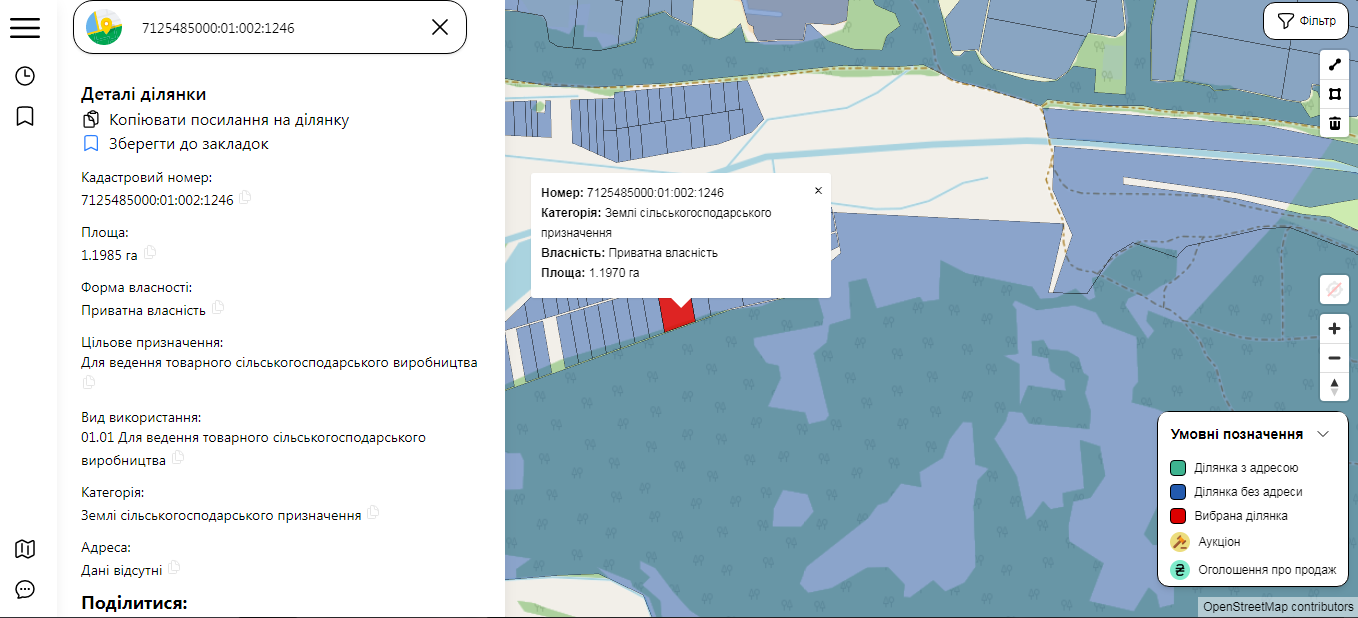Open the search history panel

(x=25, y=75)
